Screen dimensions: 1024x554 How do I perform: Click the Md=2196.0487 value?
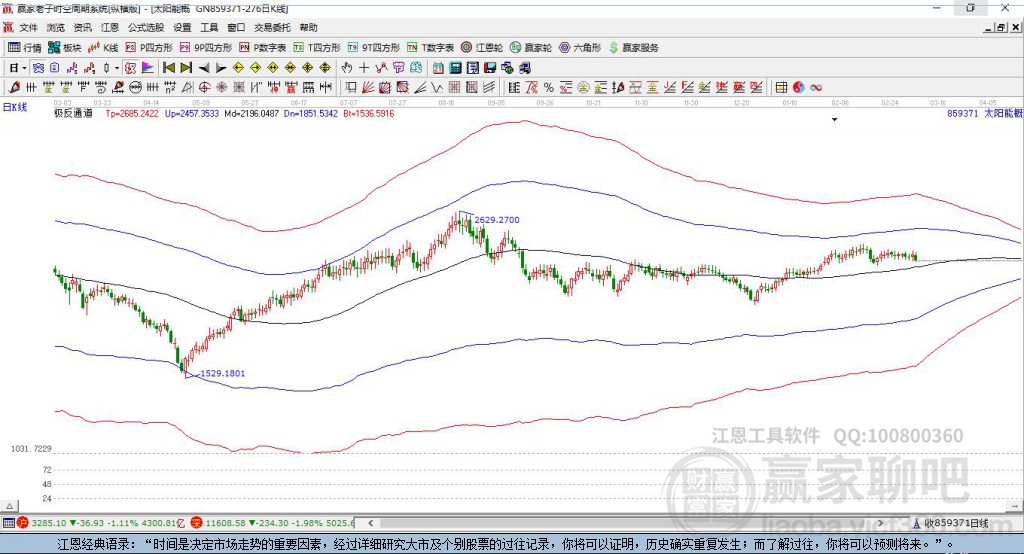pyautogui.click(x=251, y=114)
